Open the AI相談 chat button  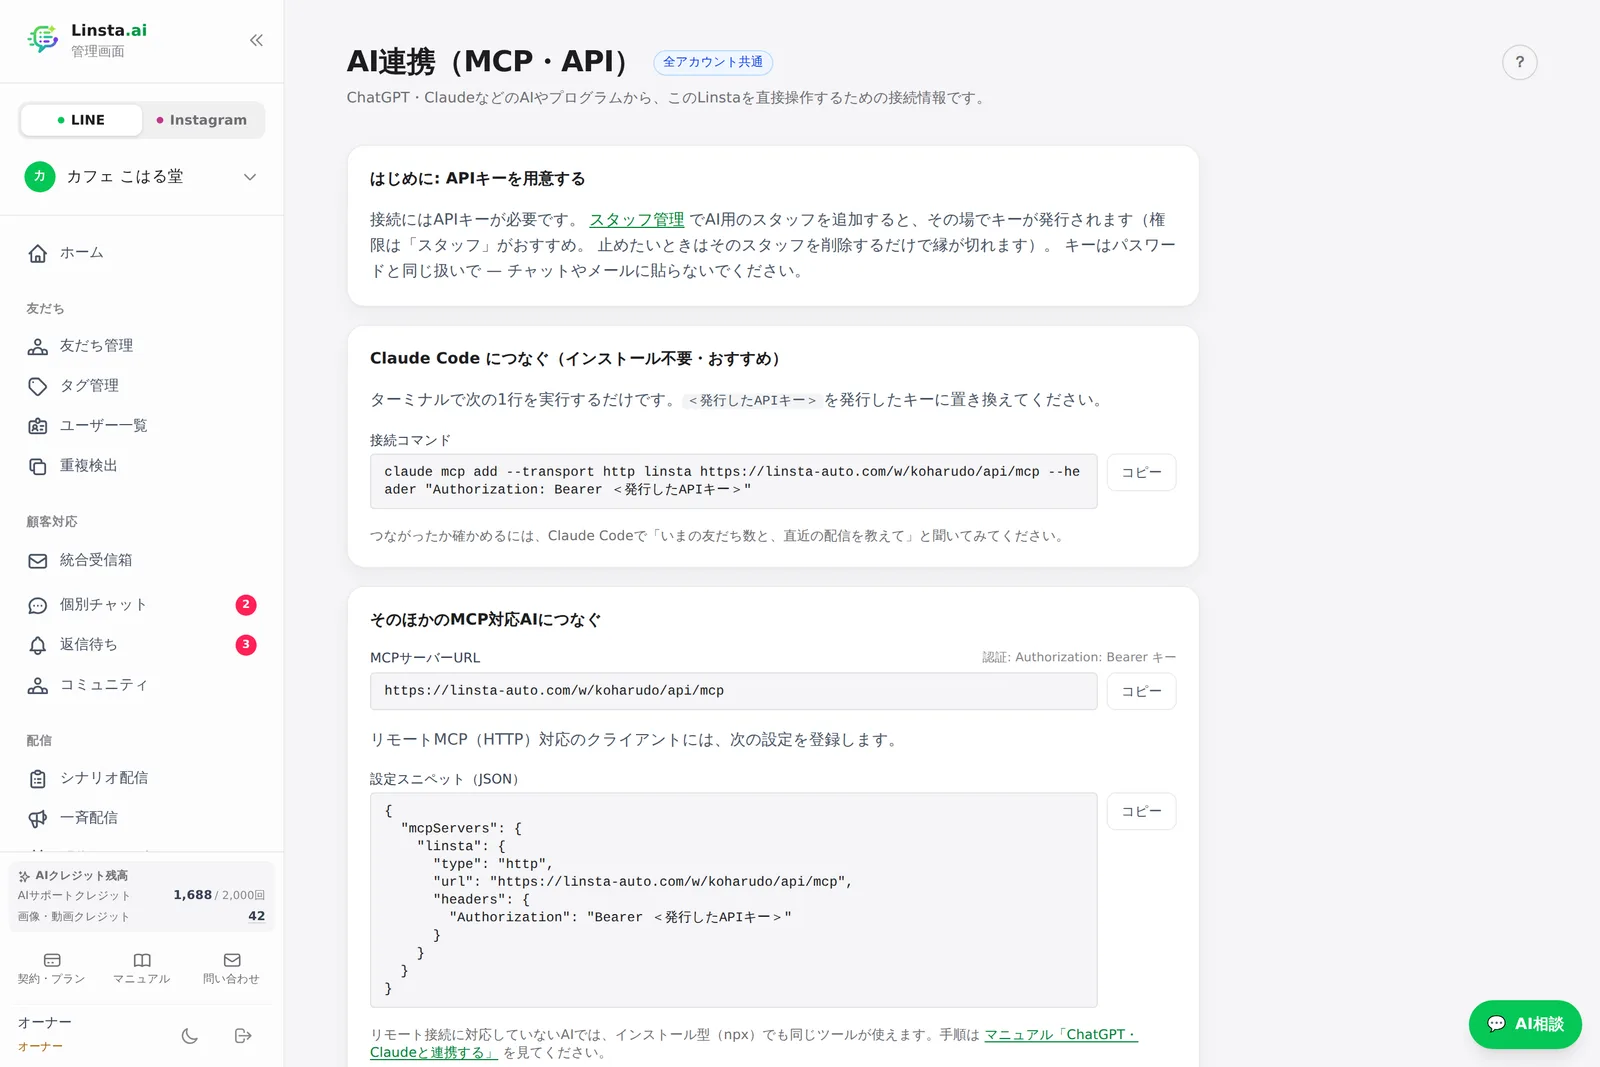[x=1525, y=1024]
